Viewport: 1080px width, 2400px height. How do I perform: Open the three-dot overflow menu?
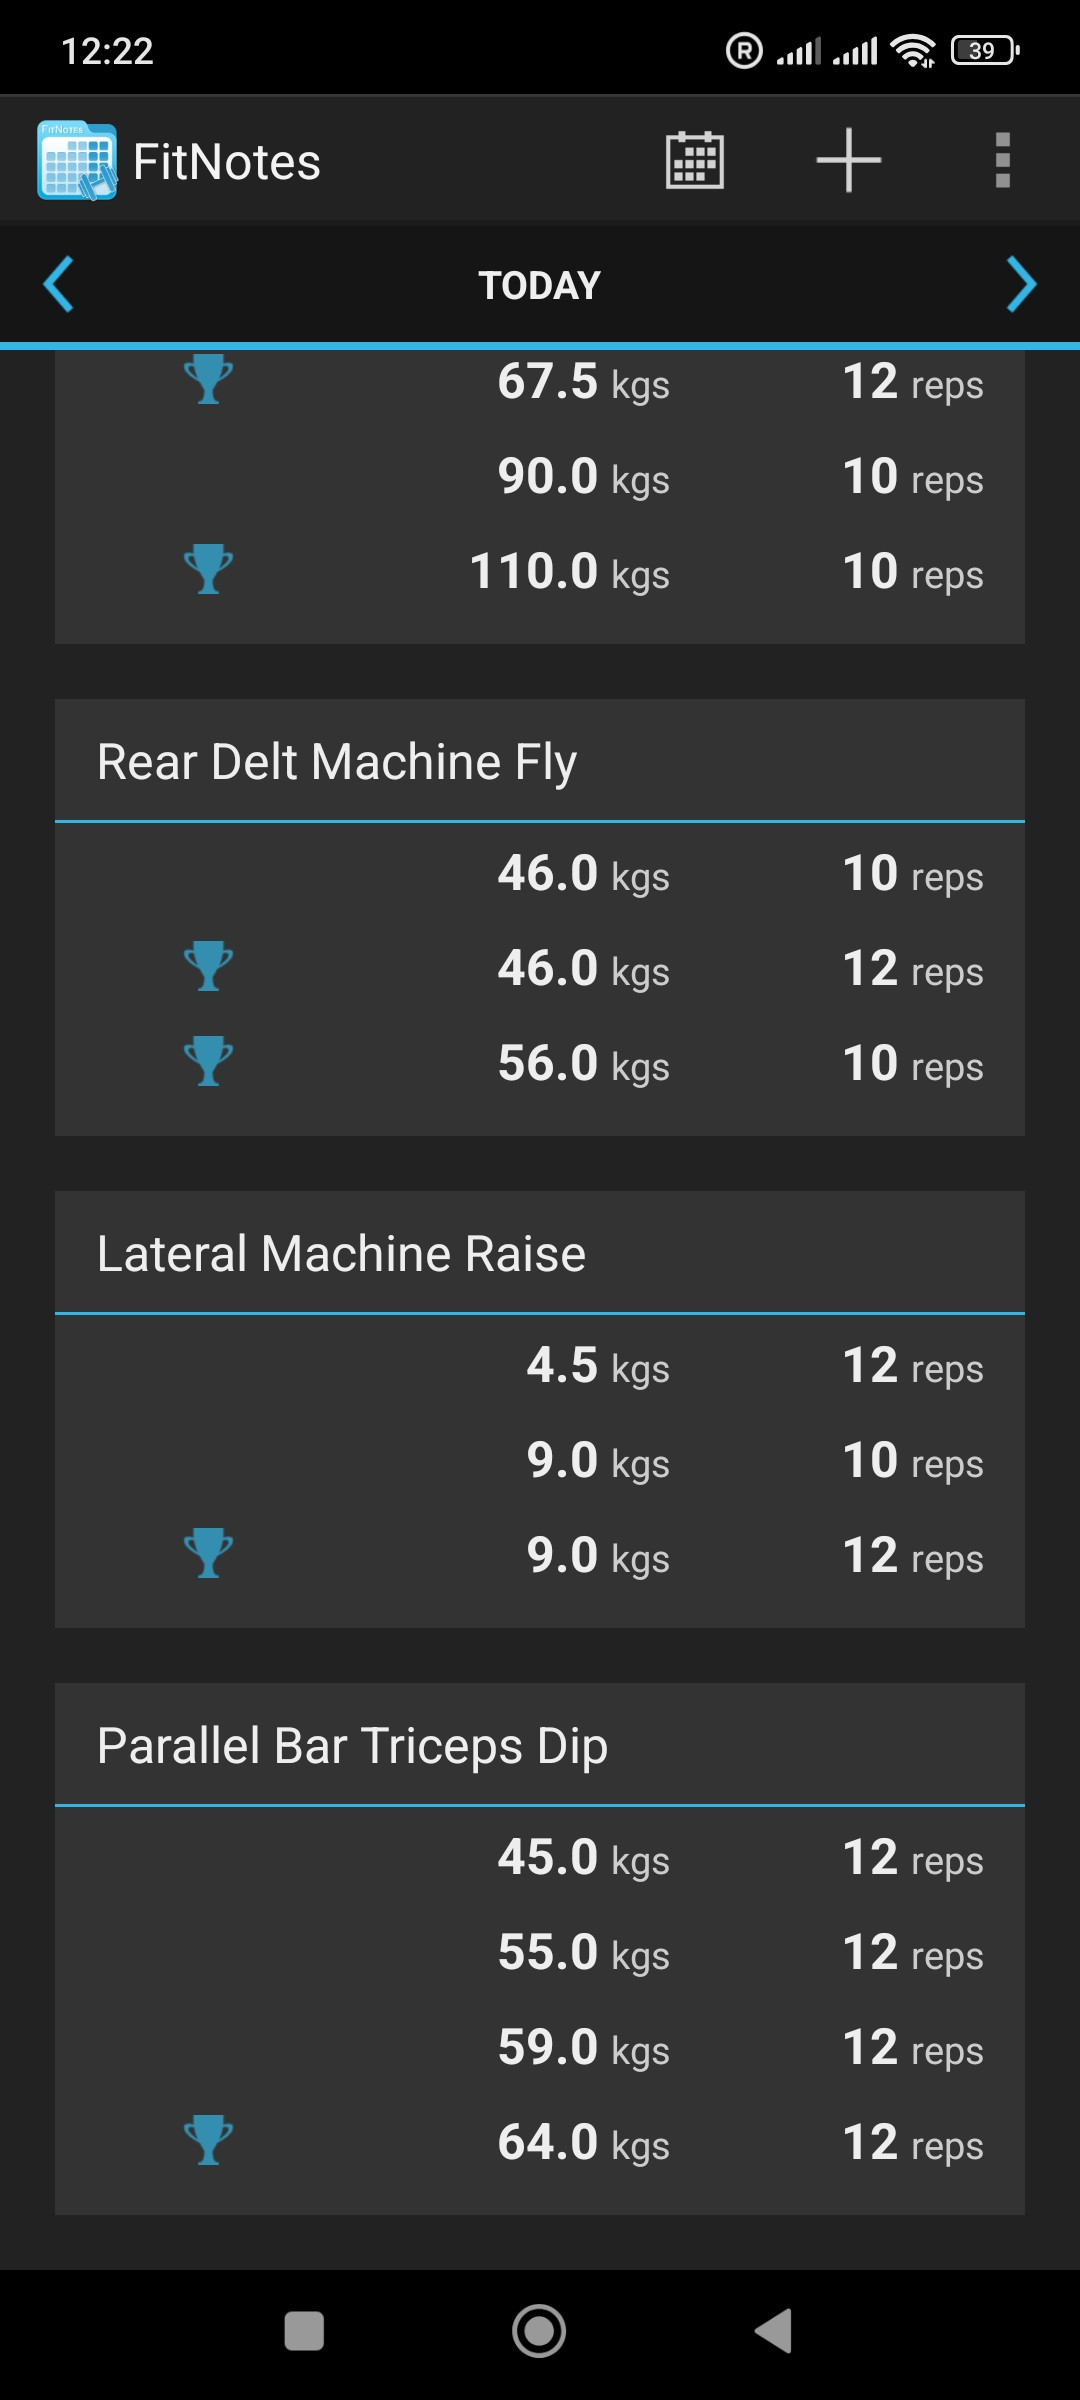[x=1002, y=160]
